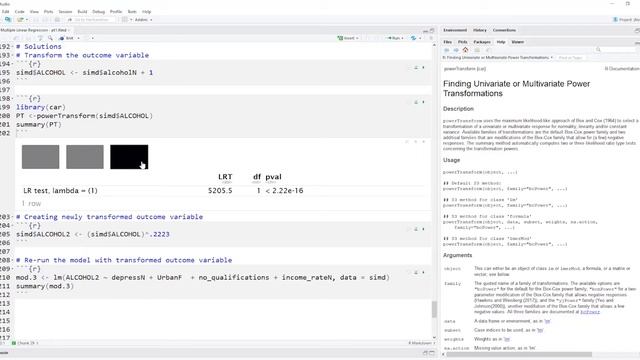Viewport: 640px width, 360px height.
Task: Switch to the Packages tab
Action: (x=482, y=42)
